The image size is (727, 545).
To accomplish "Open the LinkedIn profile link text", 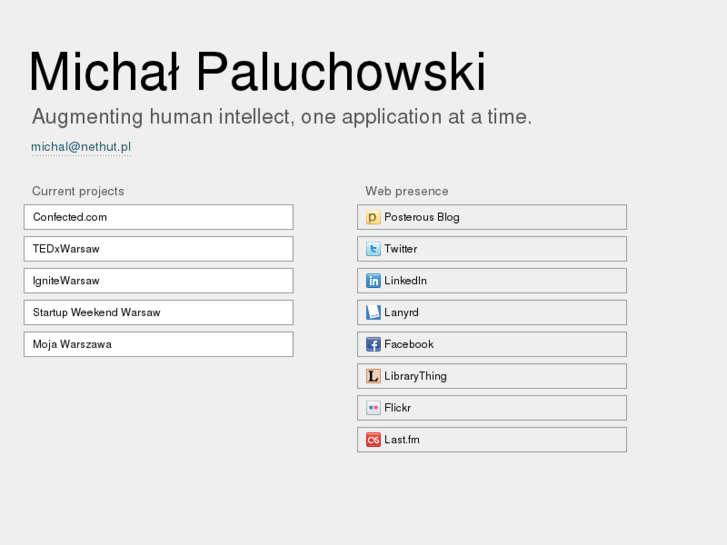I will point(405,281).
